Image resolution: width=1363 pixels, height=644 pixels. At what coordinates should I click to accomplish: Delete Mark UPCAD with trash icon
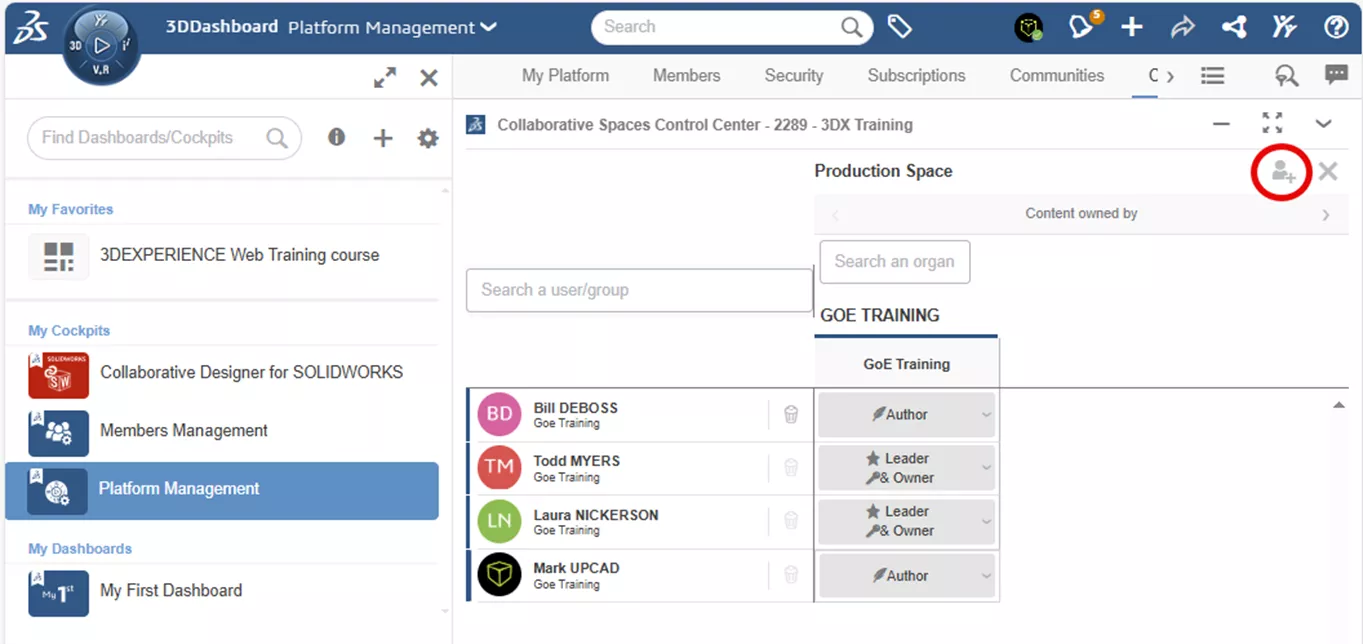[791, 574]
